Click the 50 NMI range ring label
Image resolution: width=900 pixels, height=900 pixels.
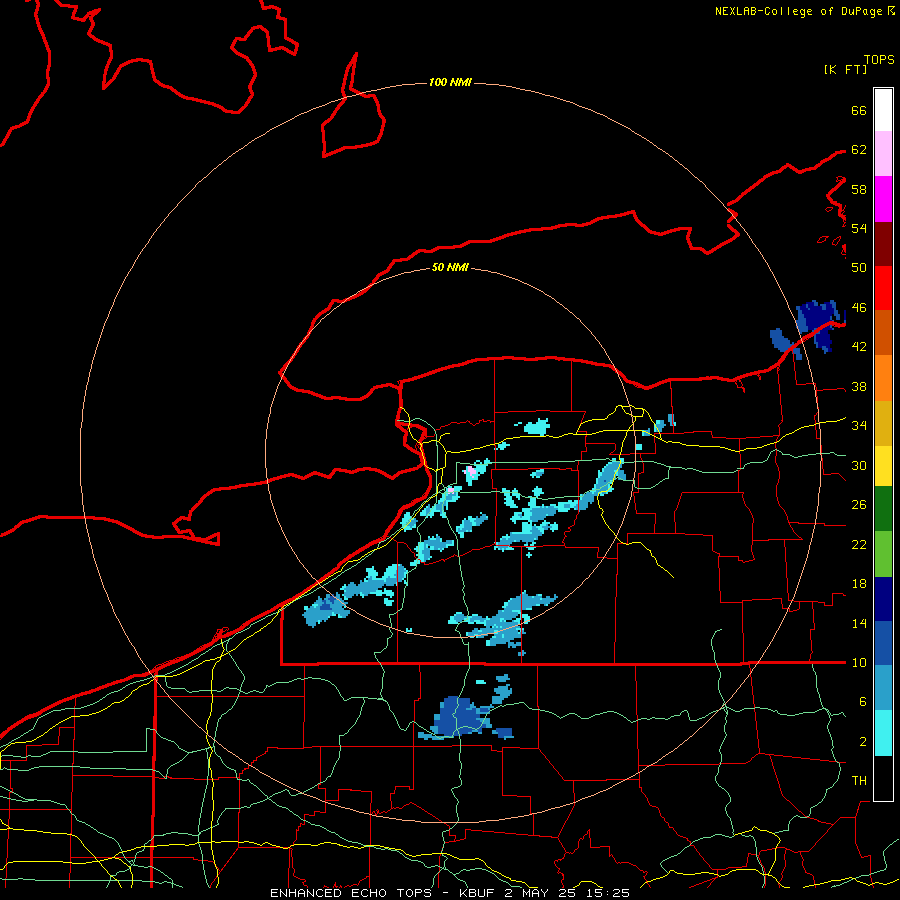(x=450, y=267)
